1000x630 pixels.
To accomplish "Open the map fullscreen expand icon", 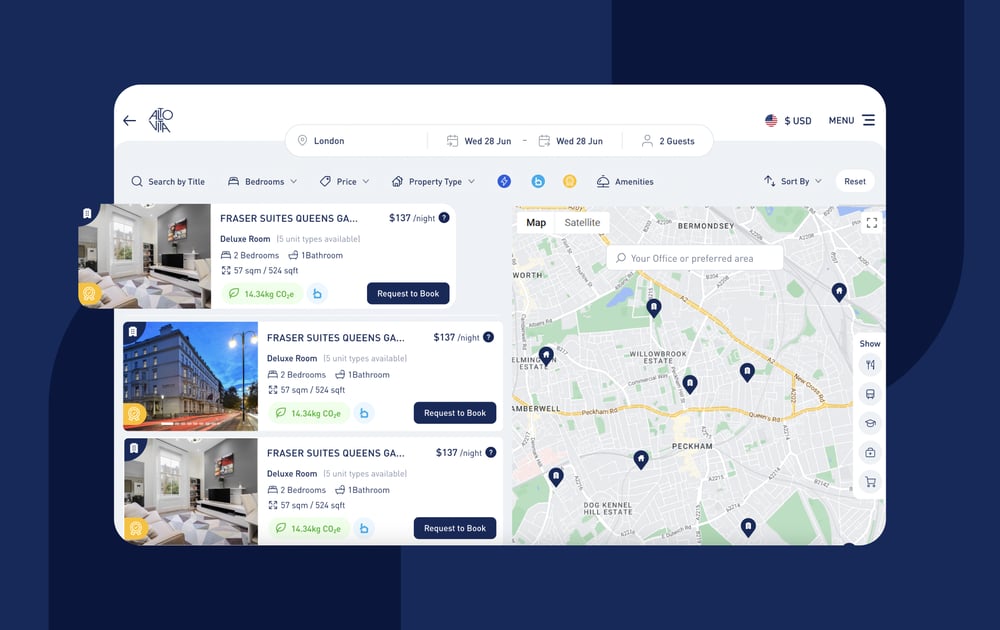I will pos(871,222).
